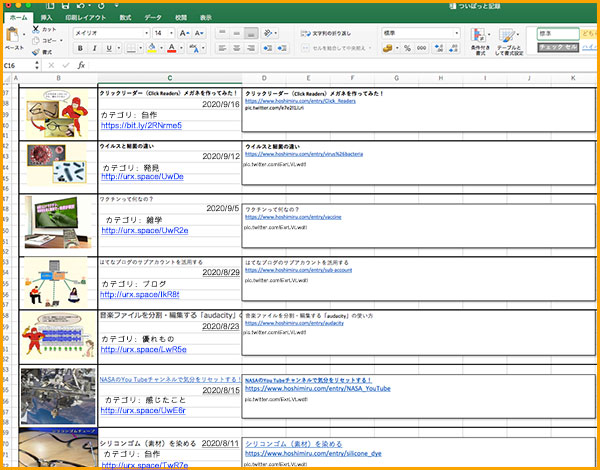Click the format as table icon
Image resolution: width=600 pixels, height=470 pixels.
(507, 36)
